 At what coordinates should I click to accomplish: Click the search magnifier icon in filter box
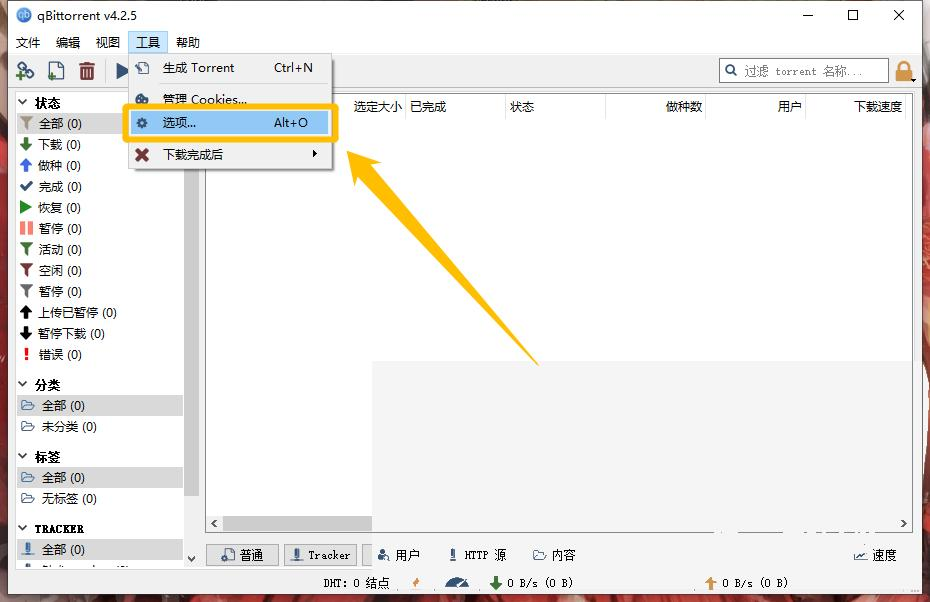pyautogui.click(x=731, y=71)
